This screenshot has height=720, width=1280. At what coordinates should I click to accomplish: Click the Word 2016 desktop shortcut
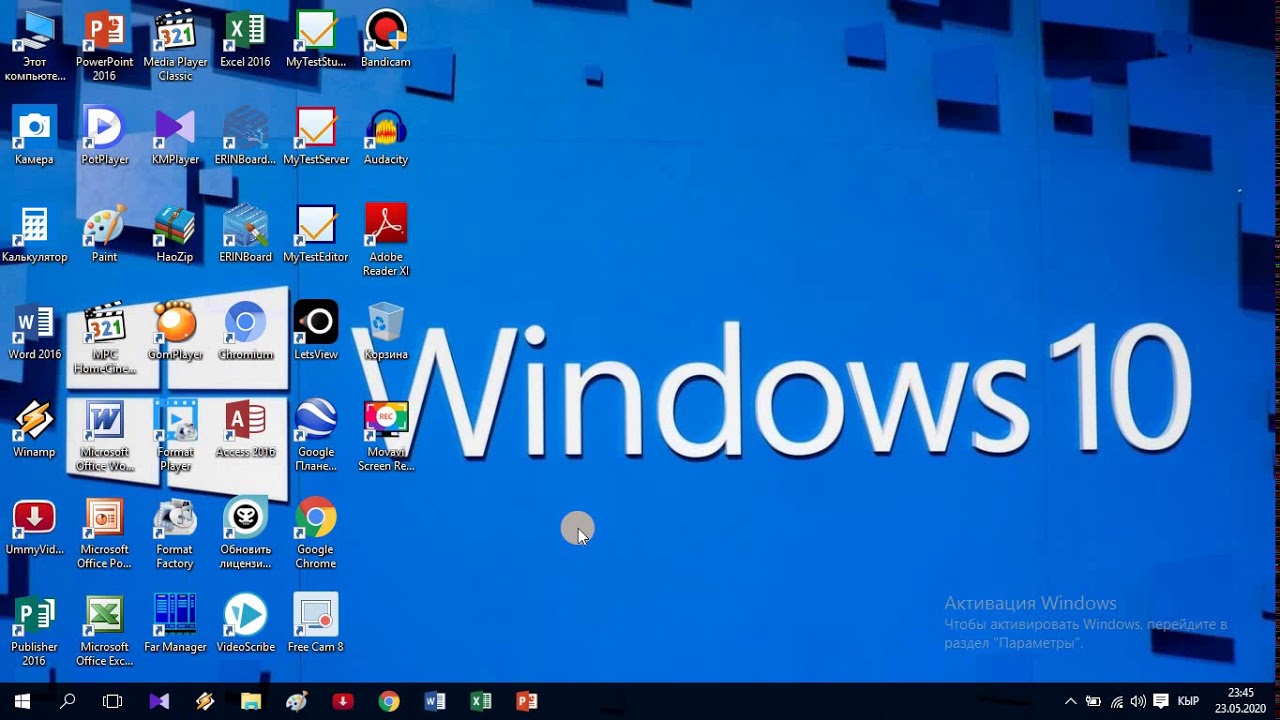click(x=34, y=332)
